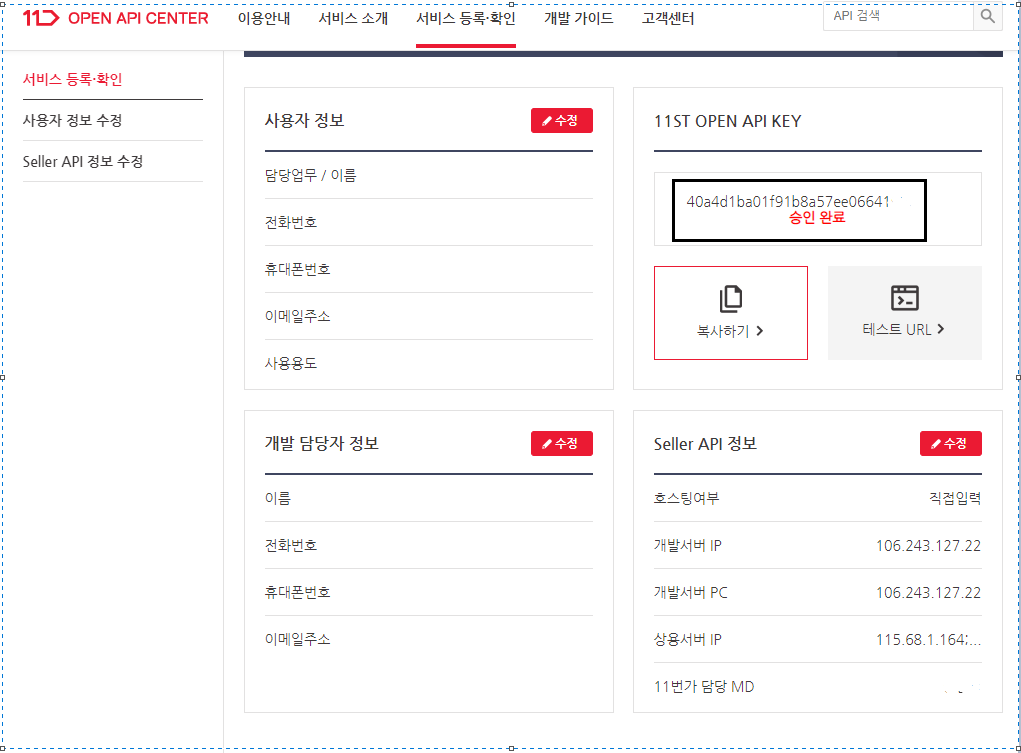Screen dimensions: 1021x753
Task: Click 이메일주소 row under 개발 담당자 정보
Action: 428,639
